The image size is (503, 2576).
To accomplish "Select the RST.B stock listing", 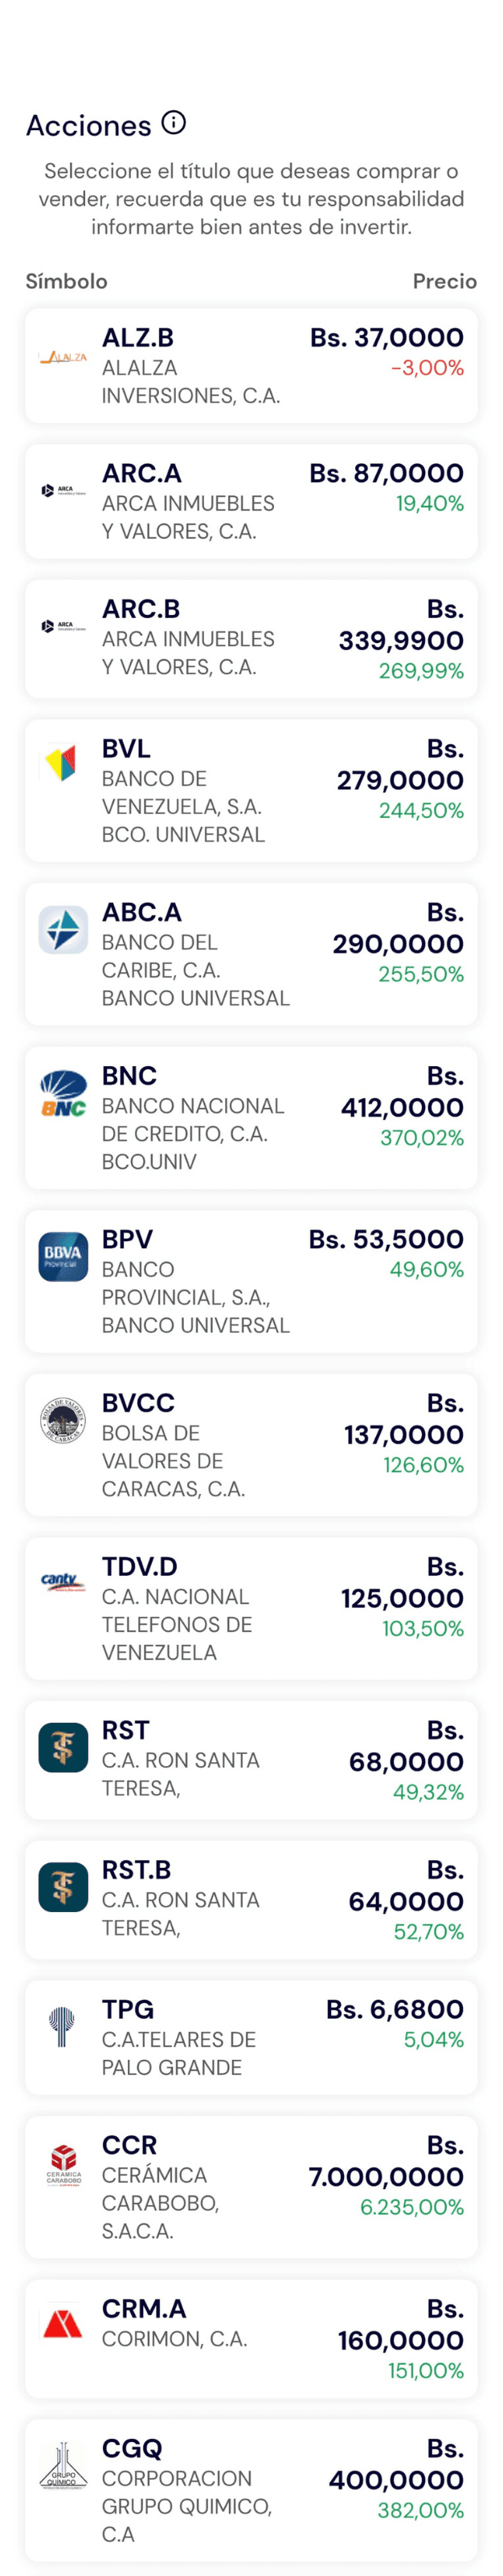I will click(251, 1899).
